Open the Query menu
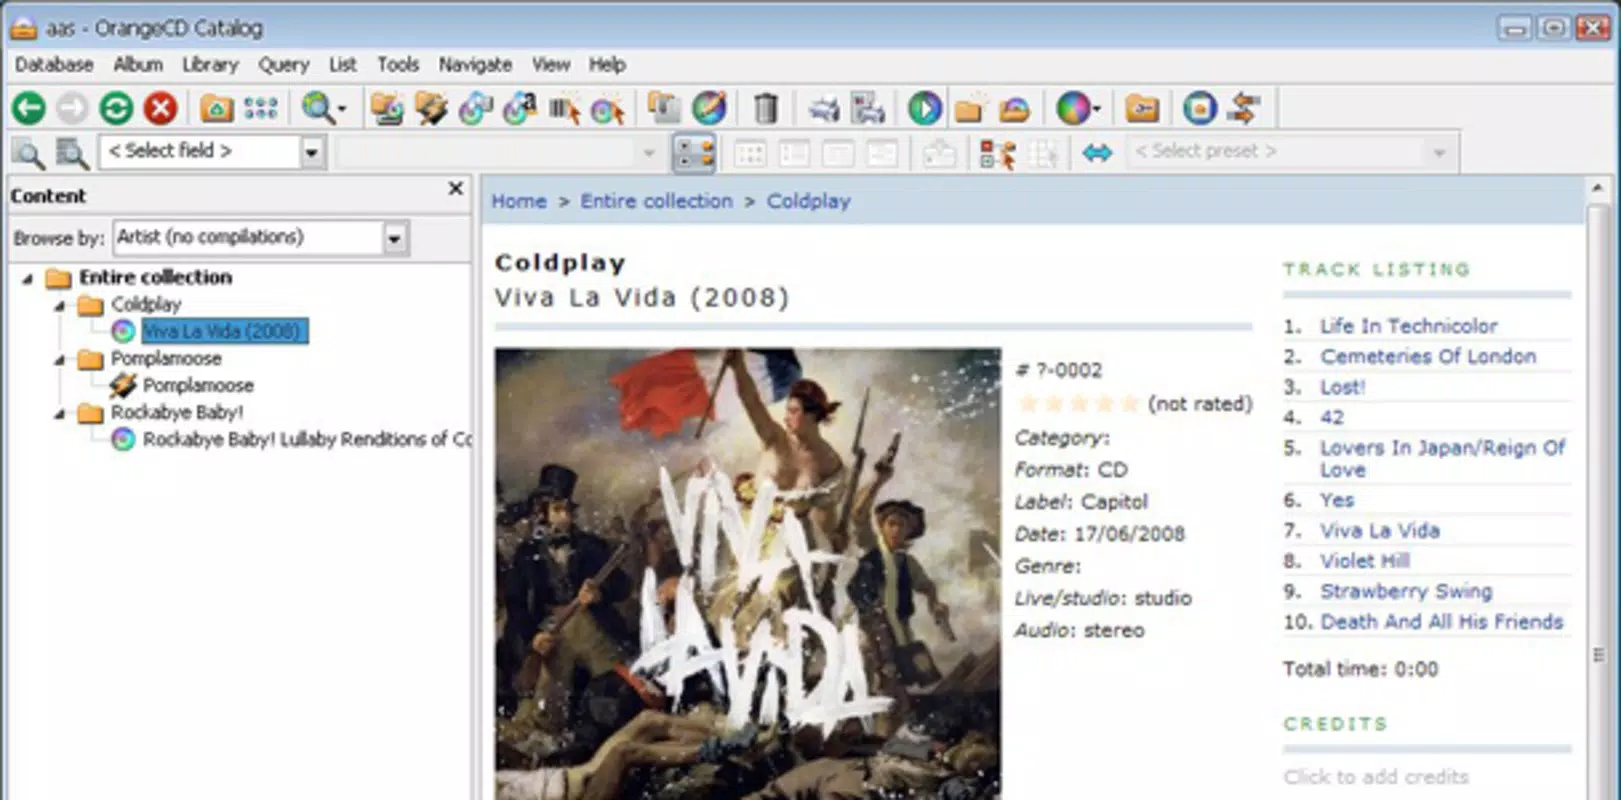This screenshot has width=1621, height=800. (x=284, y=65)
